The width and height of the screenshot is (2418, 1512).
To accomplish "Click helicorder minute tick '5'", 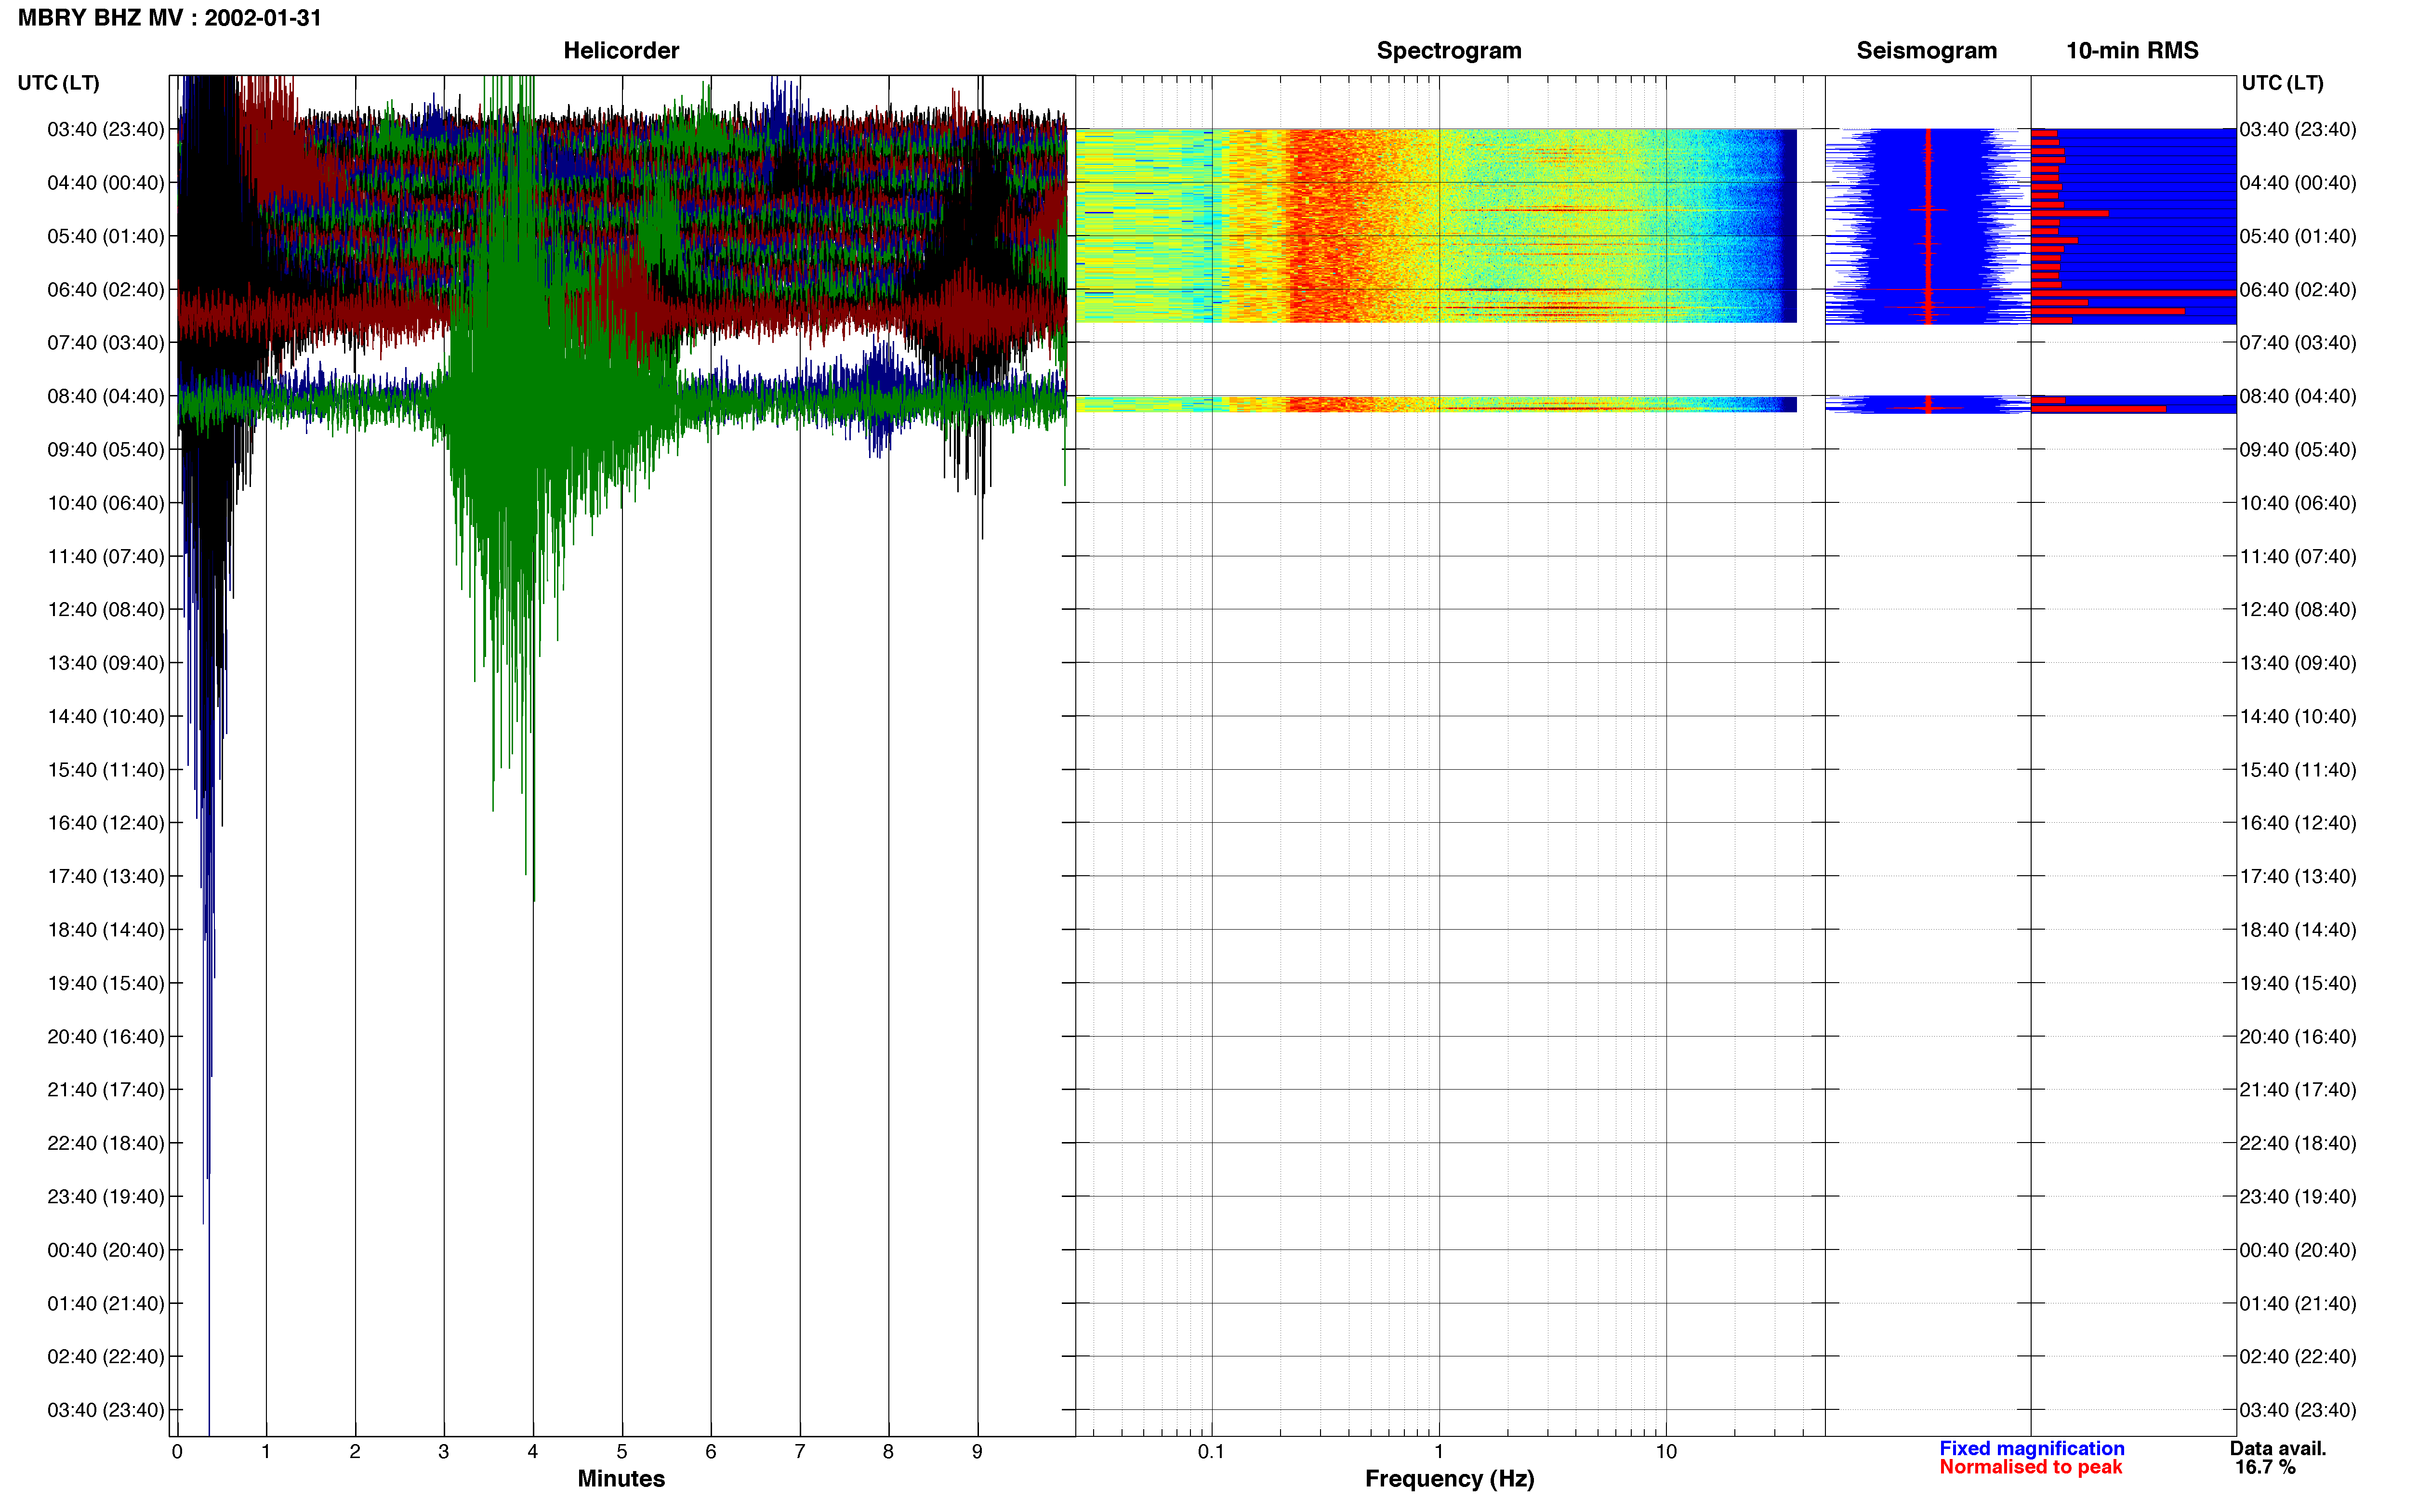I will [622, 1452].
